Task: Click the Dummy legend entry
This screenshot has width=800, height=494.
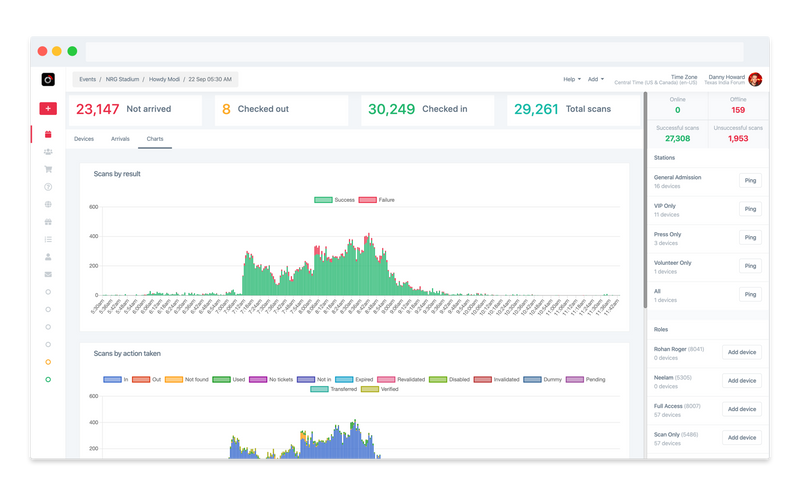Action: pos(542,380)
